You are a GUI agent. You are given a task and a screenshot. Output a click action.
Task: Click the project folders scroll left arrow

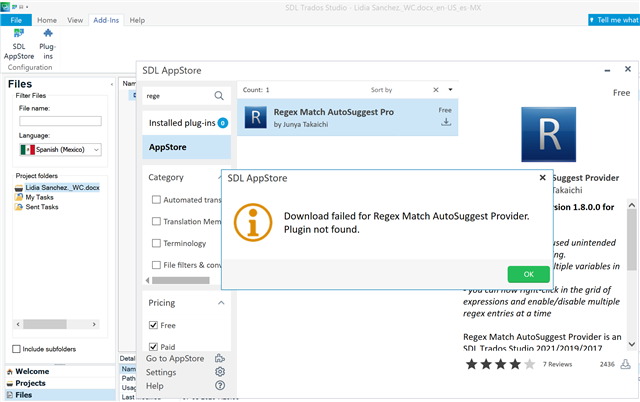click(18, 324)
